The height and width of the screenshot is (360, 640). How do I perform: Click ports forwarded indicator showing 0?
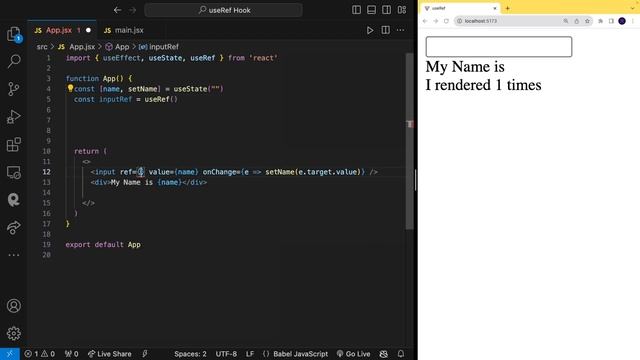[x=71, y=354]
